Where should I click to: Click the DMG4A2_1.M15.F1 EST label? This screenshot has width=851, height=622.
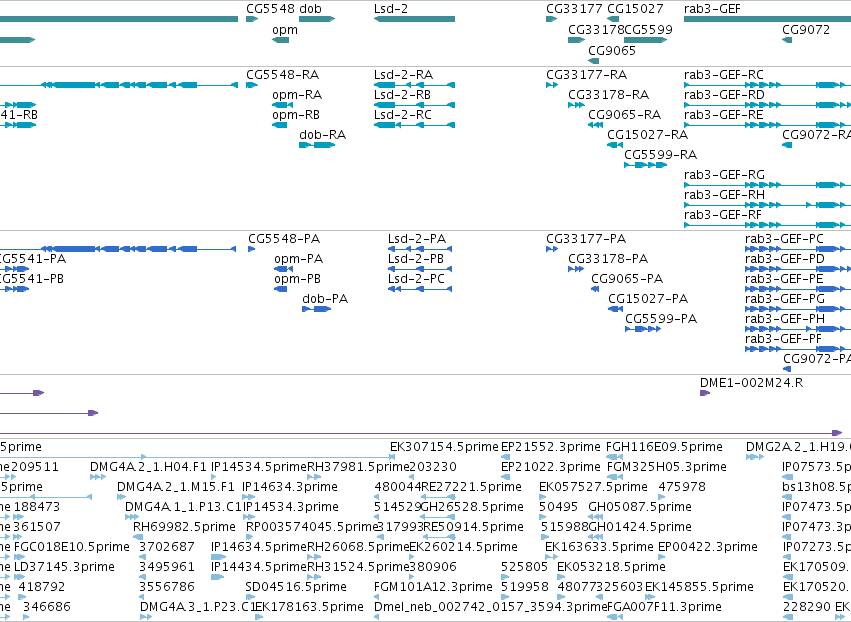[x=176, y=487]
